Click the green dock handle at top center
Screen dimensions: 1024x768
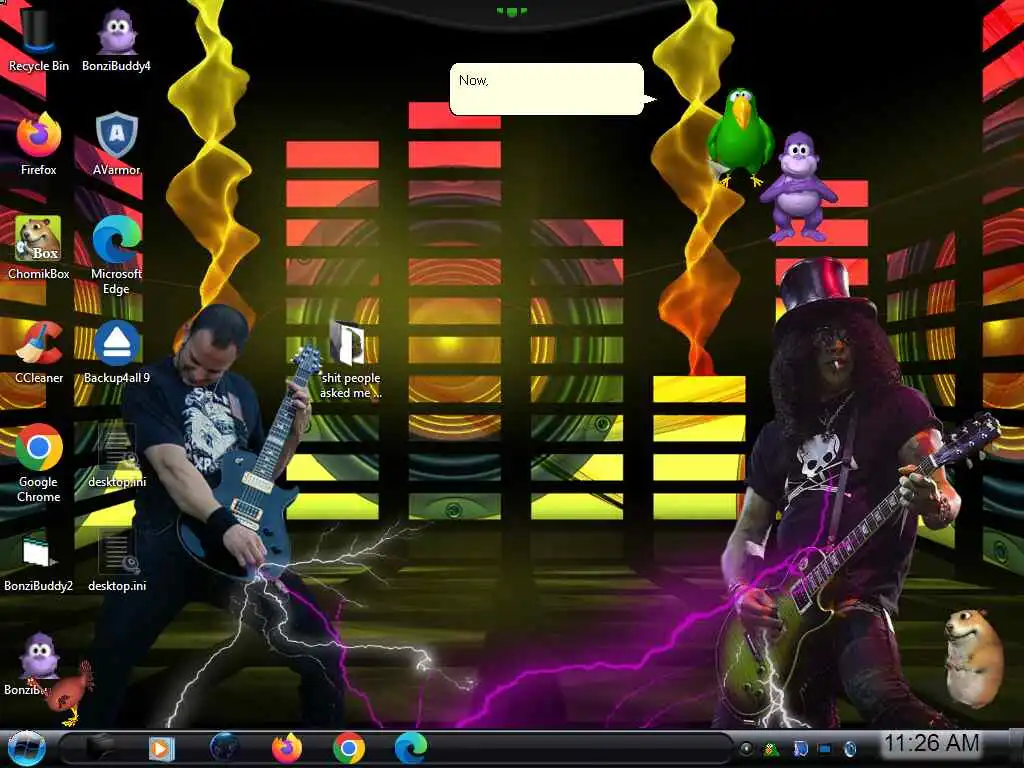[x=511, y=11]
